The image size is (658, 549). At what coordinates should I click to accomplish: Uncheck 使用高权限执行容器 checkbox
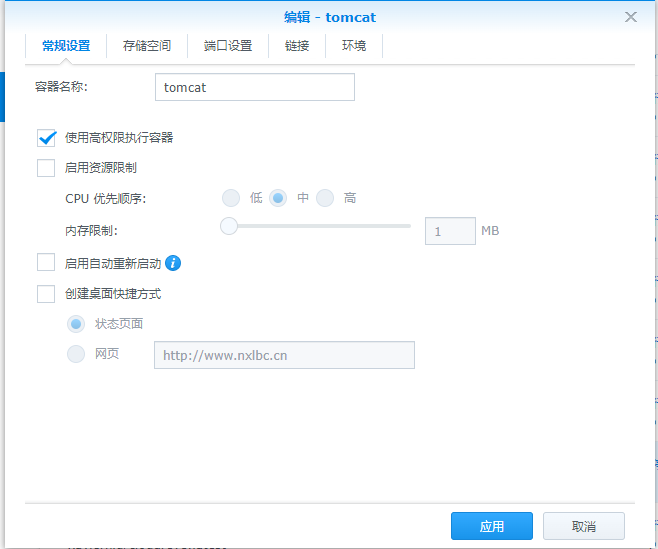tap(46, 138)
